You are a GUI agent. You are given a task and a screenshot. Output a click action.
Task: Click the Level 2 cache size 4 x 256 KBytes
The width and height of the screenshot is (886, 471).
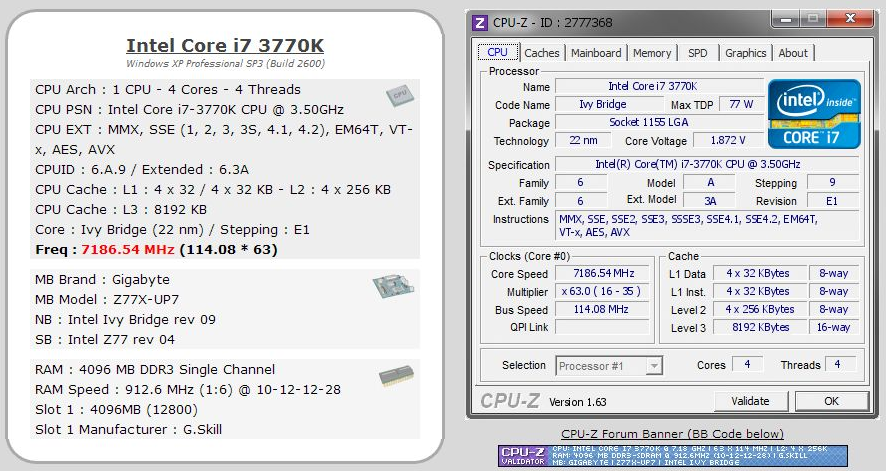[x=759, y=309]
